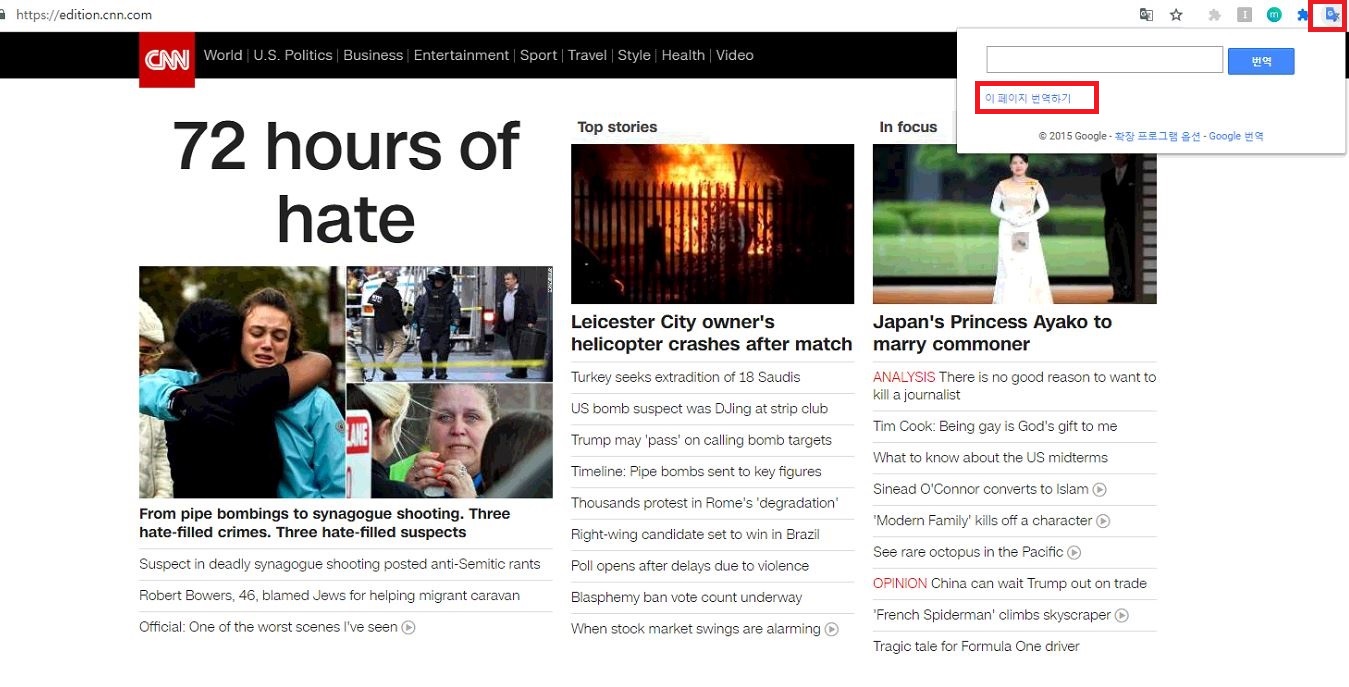Open the Style section
Image resolution: width=1349 pixels, height=687 pixels.
634,55
